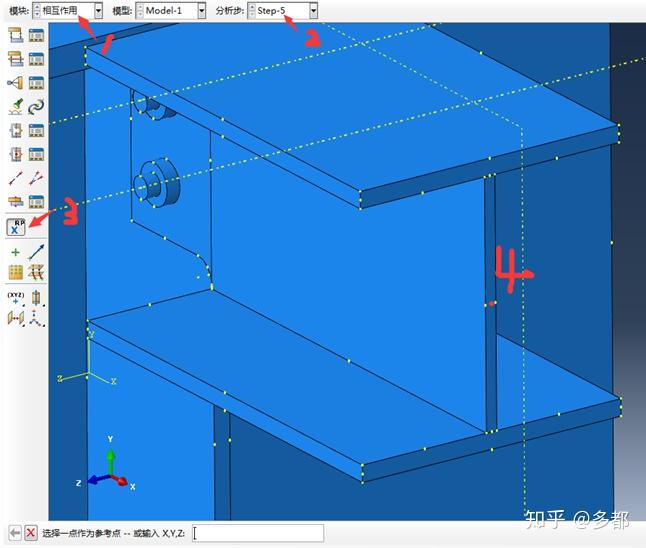Screen dimensions: 646x548
Task: Launch the Find Contact Pairs tool
Action: pyautogui.click(x=16, y=107)
